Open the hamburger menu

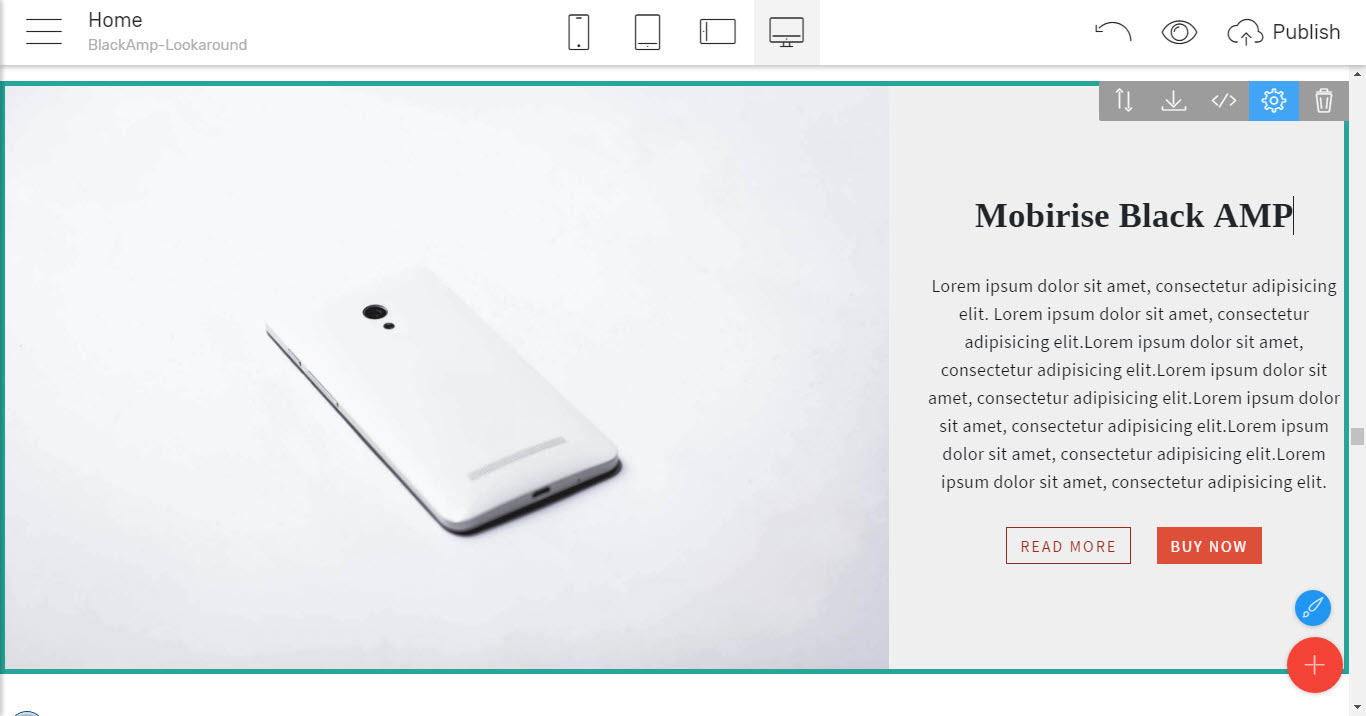(x=44, y=32)
